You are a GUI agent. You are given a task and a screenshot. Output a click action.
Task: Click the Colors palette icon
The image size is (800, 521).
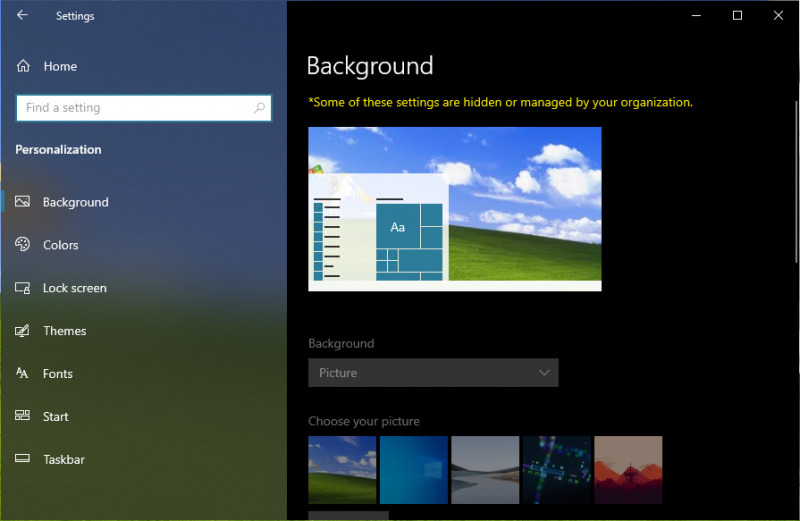tap(22, 244)
